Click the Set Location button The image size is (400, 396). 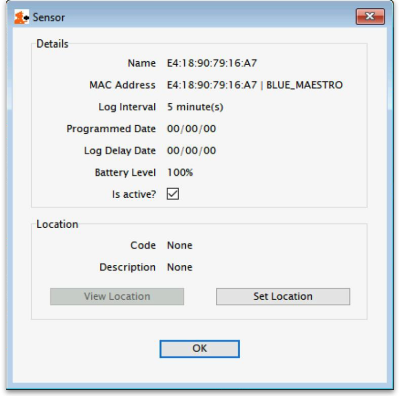coord(283,296)
